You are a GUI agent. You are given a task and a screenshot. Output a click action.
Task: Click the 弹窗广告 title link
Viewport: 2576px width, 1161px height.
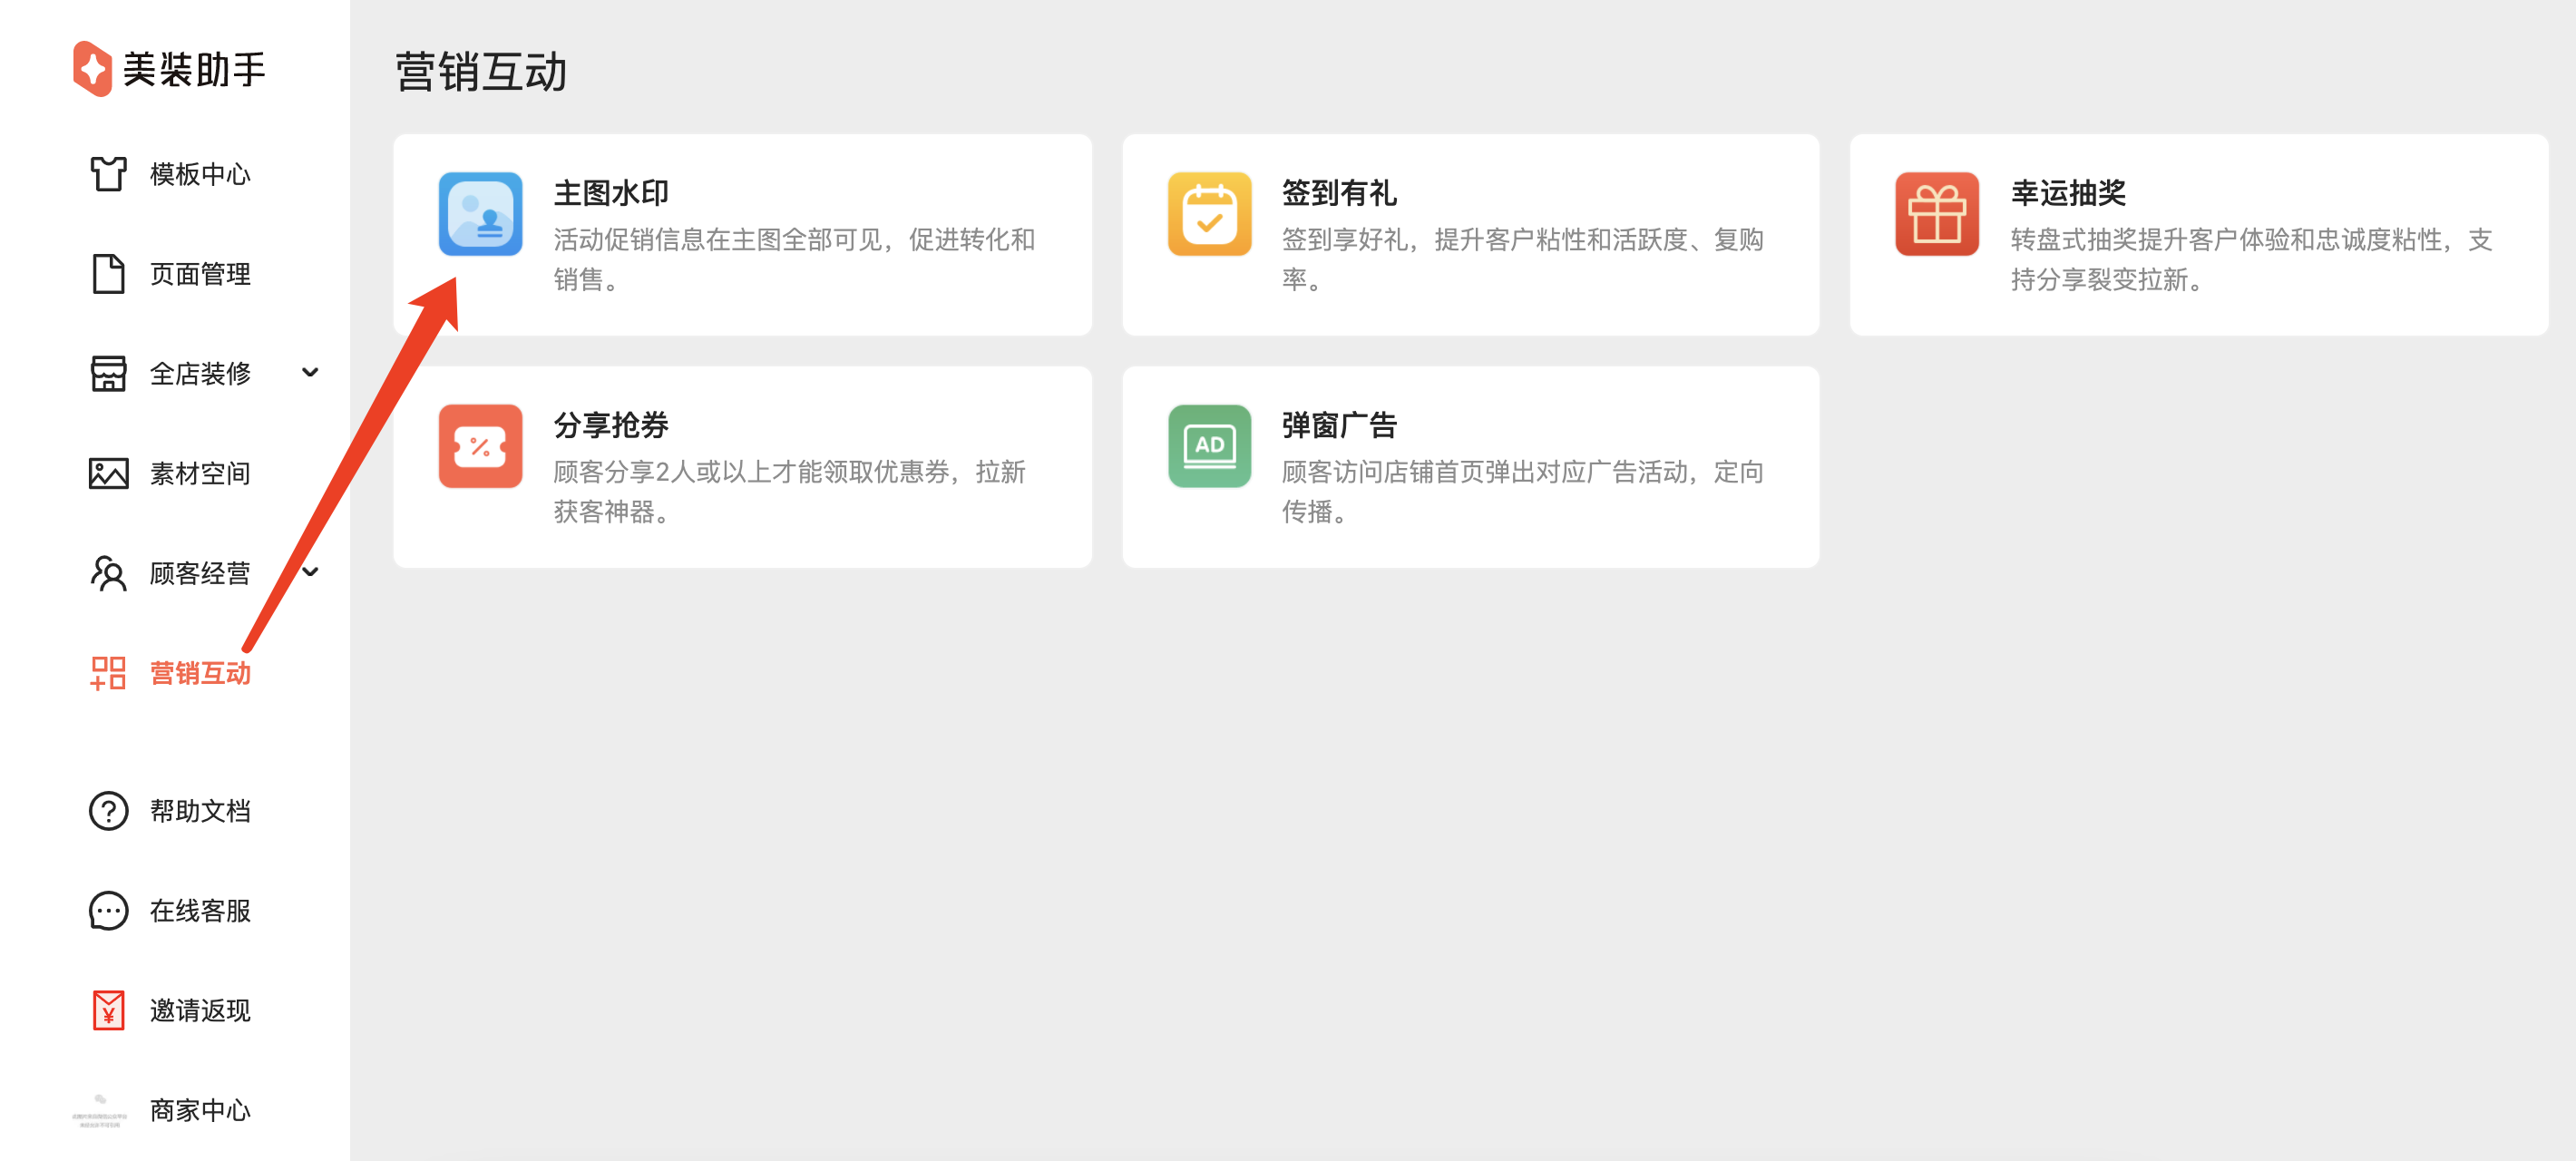[1338, 425]
